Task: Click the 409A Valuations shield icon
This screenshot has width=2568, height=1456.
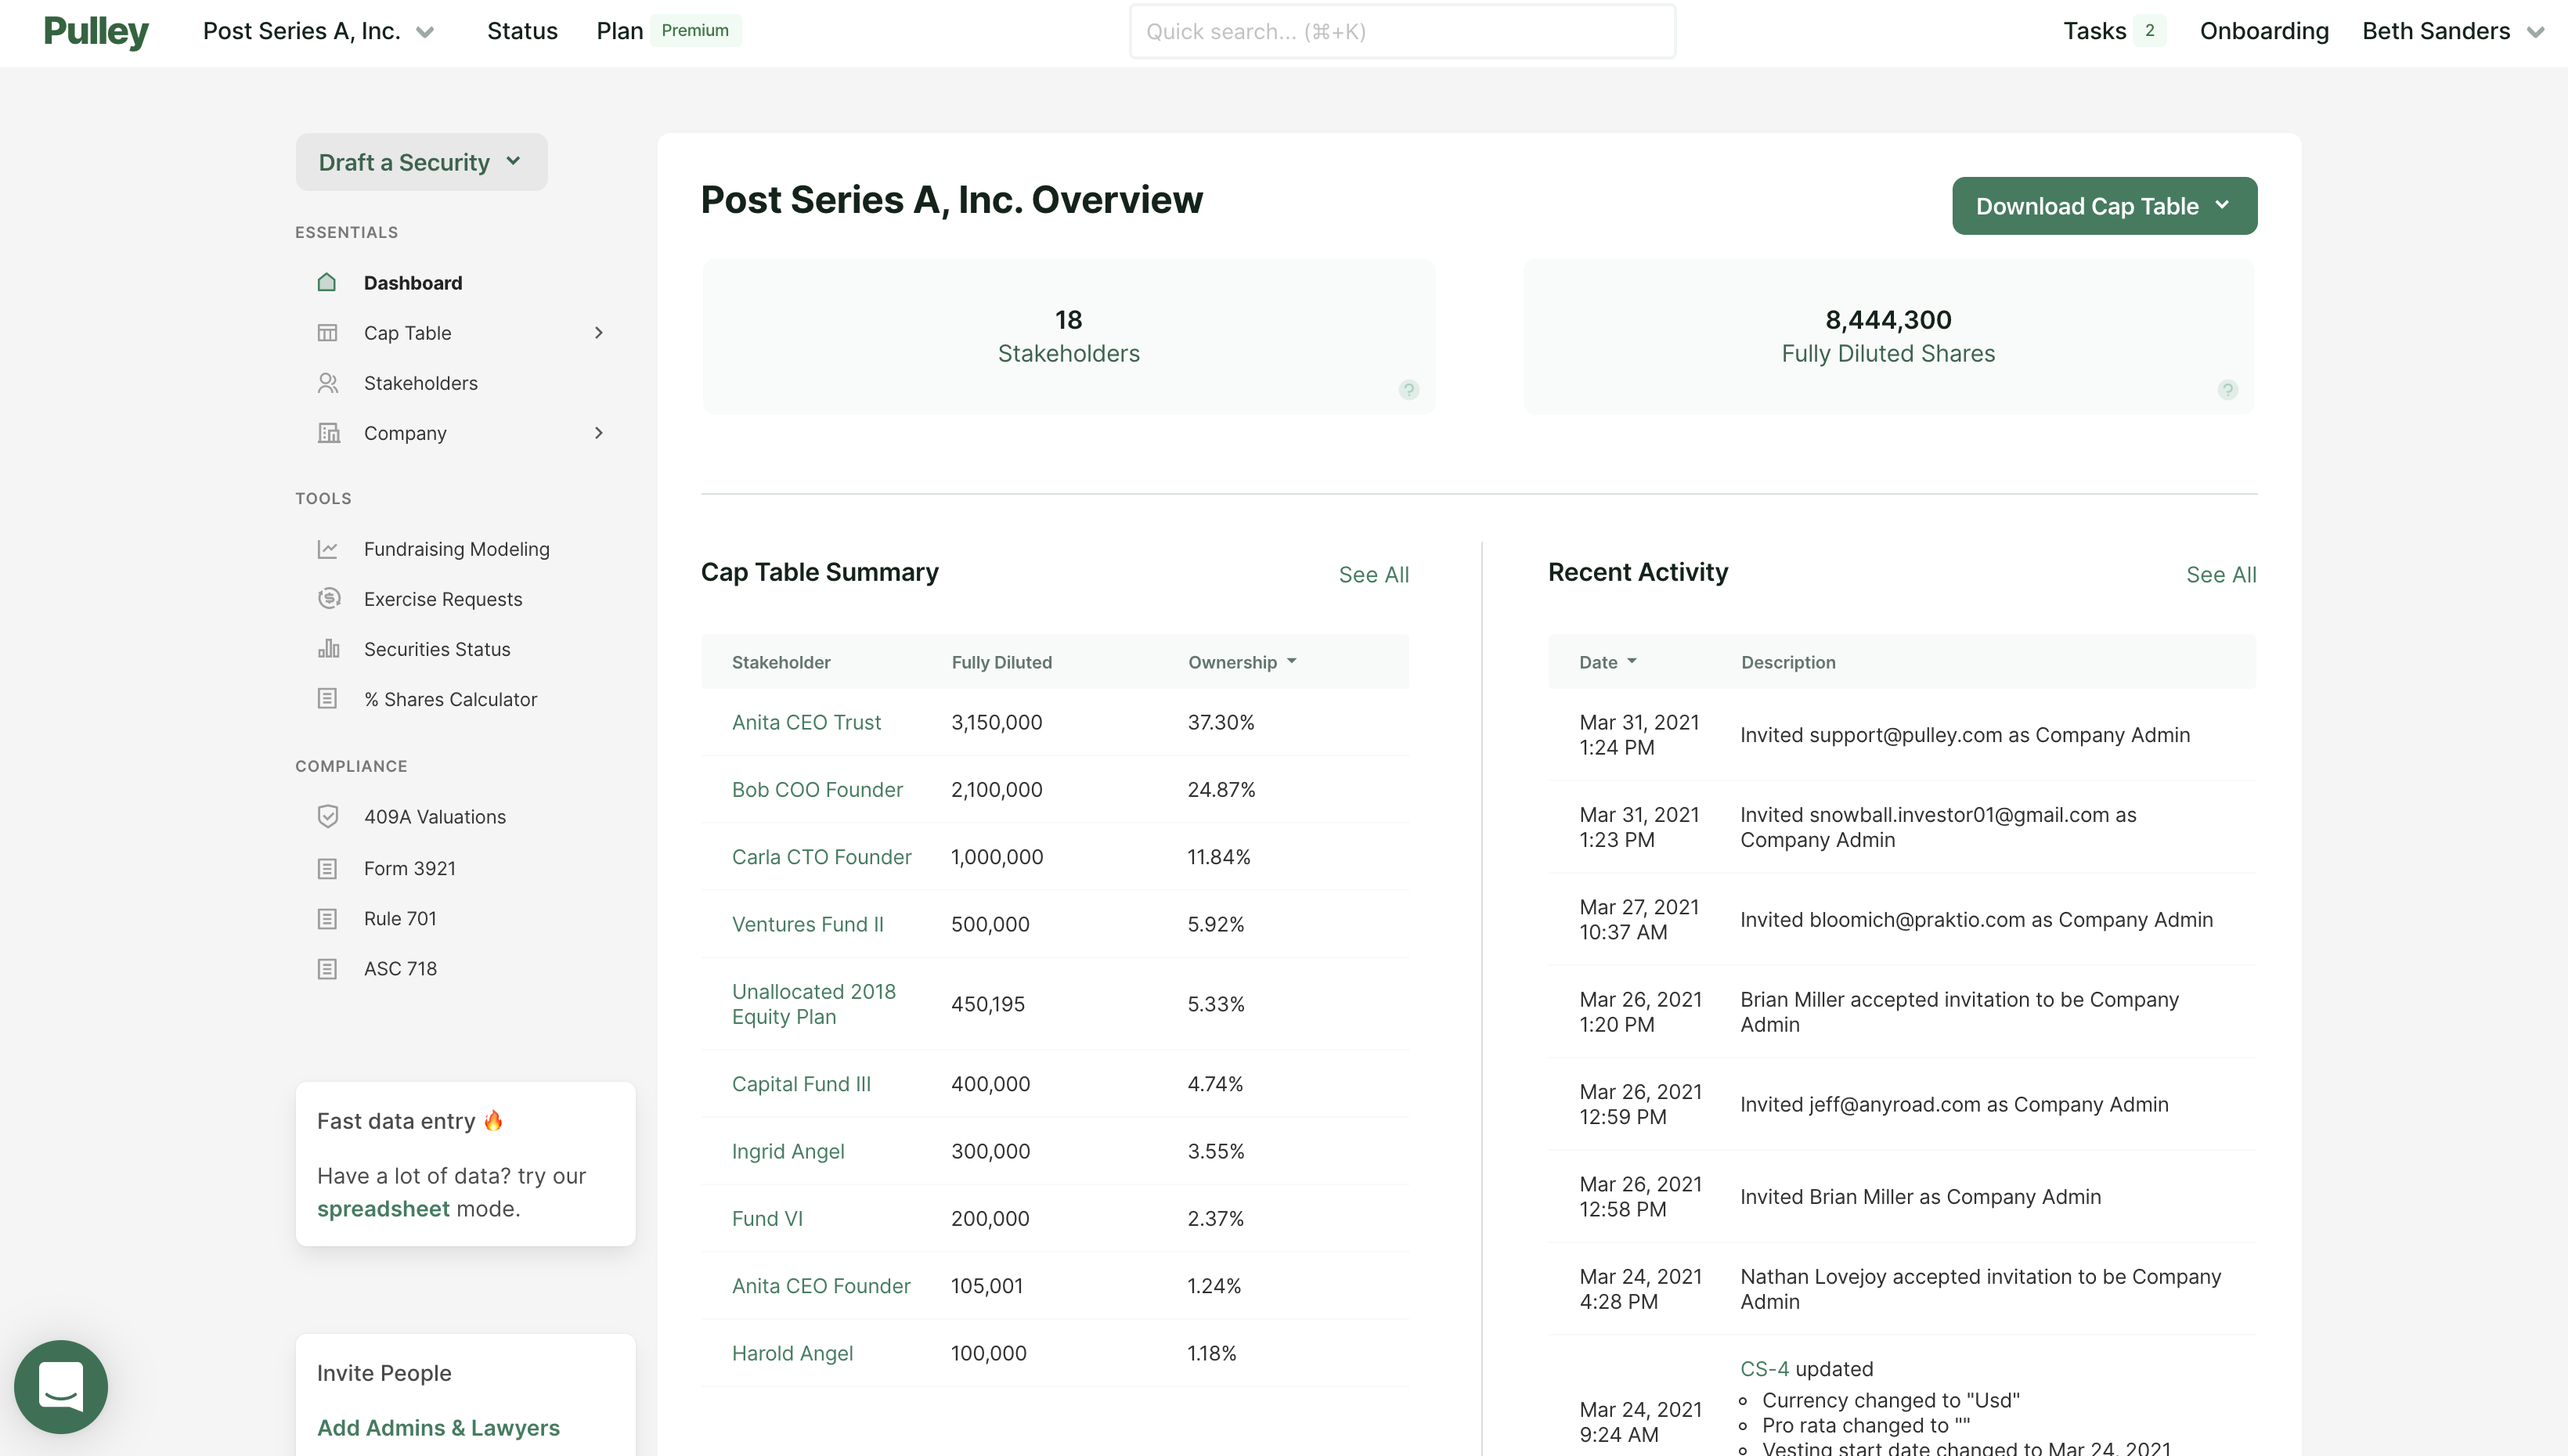Action: point(327,816)
